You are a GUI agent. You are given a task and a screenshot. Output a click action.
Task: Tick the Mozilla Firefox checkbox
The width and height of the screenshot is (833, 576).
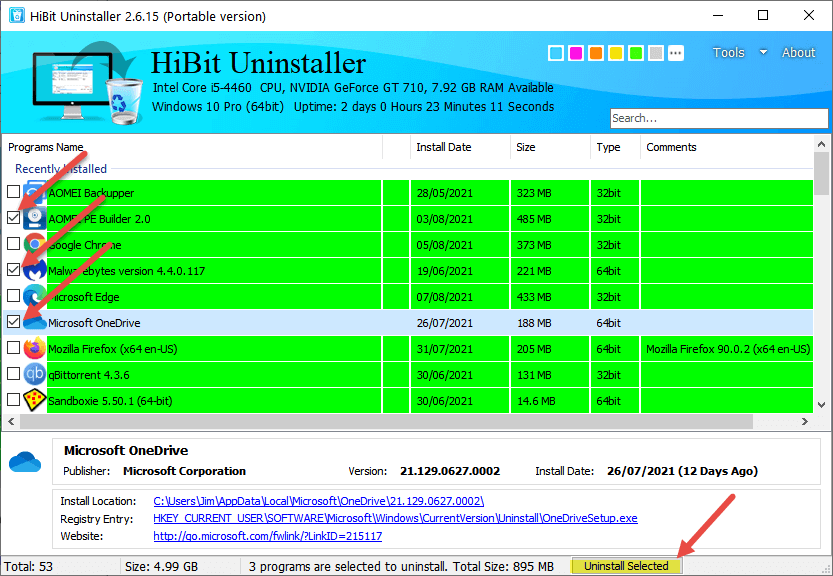[13, 348]
